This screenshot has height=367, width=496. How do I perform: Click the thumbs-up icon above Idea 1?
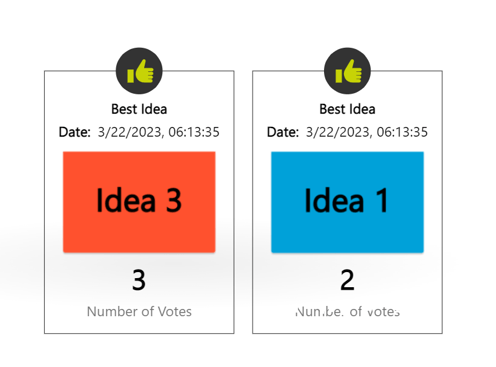349,71
